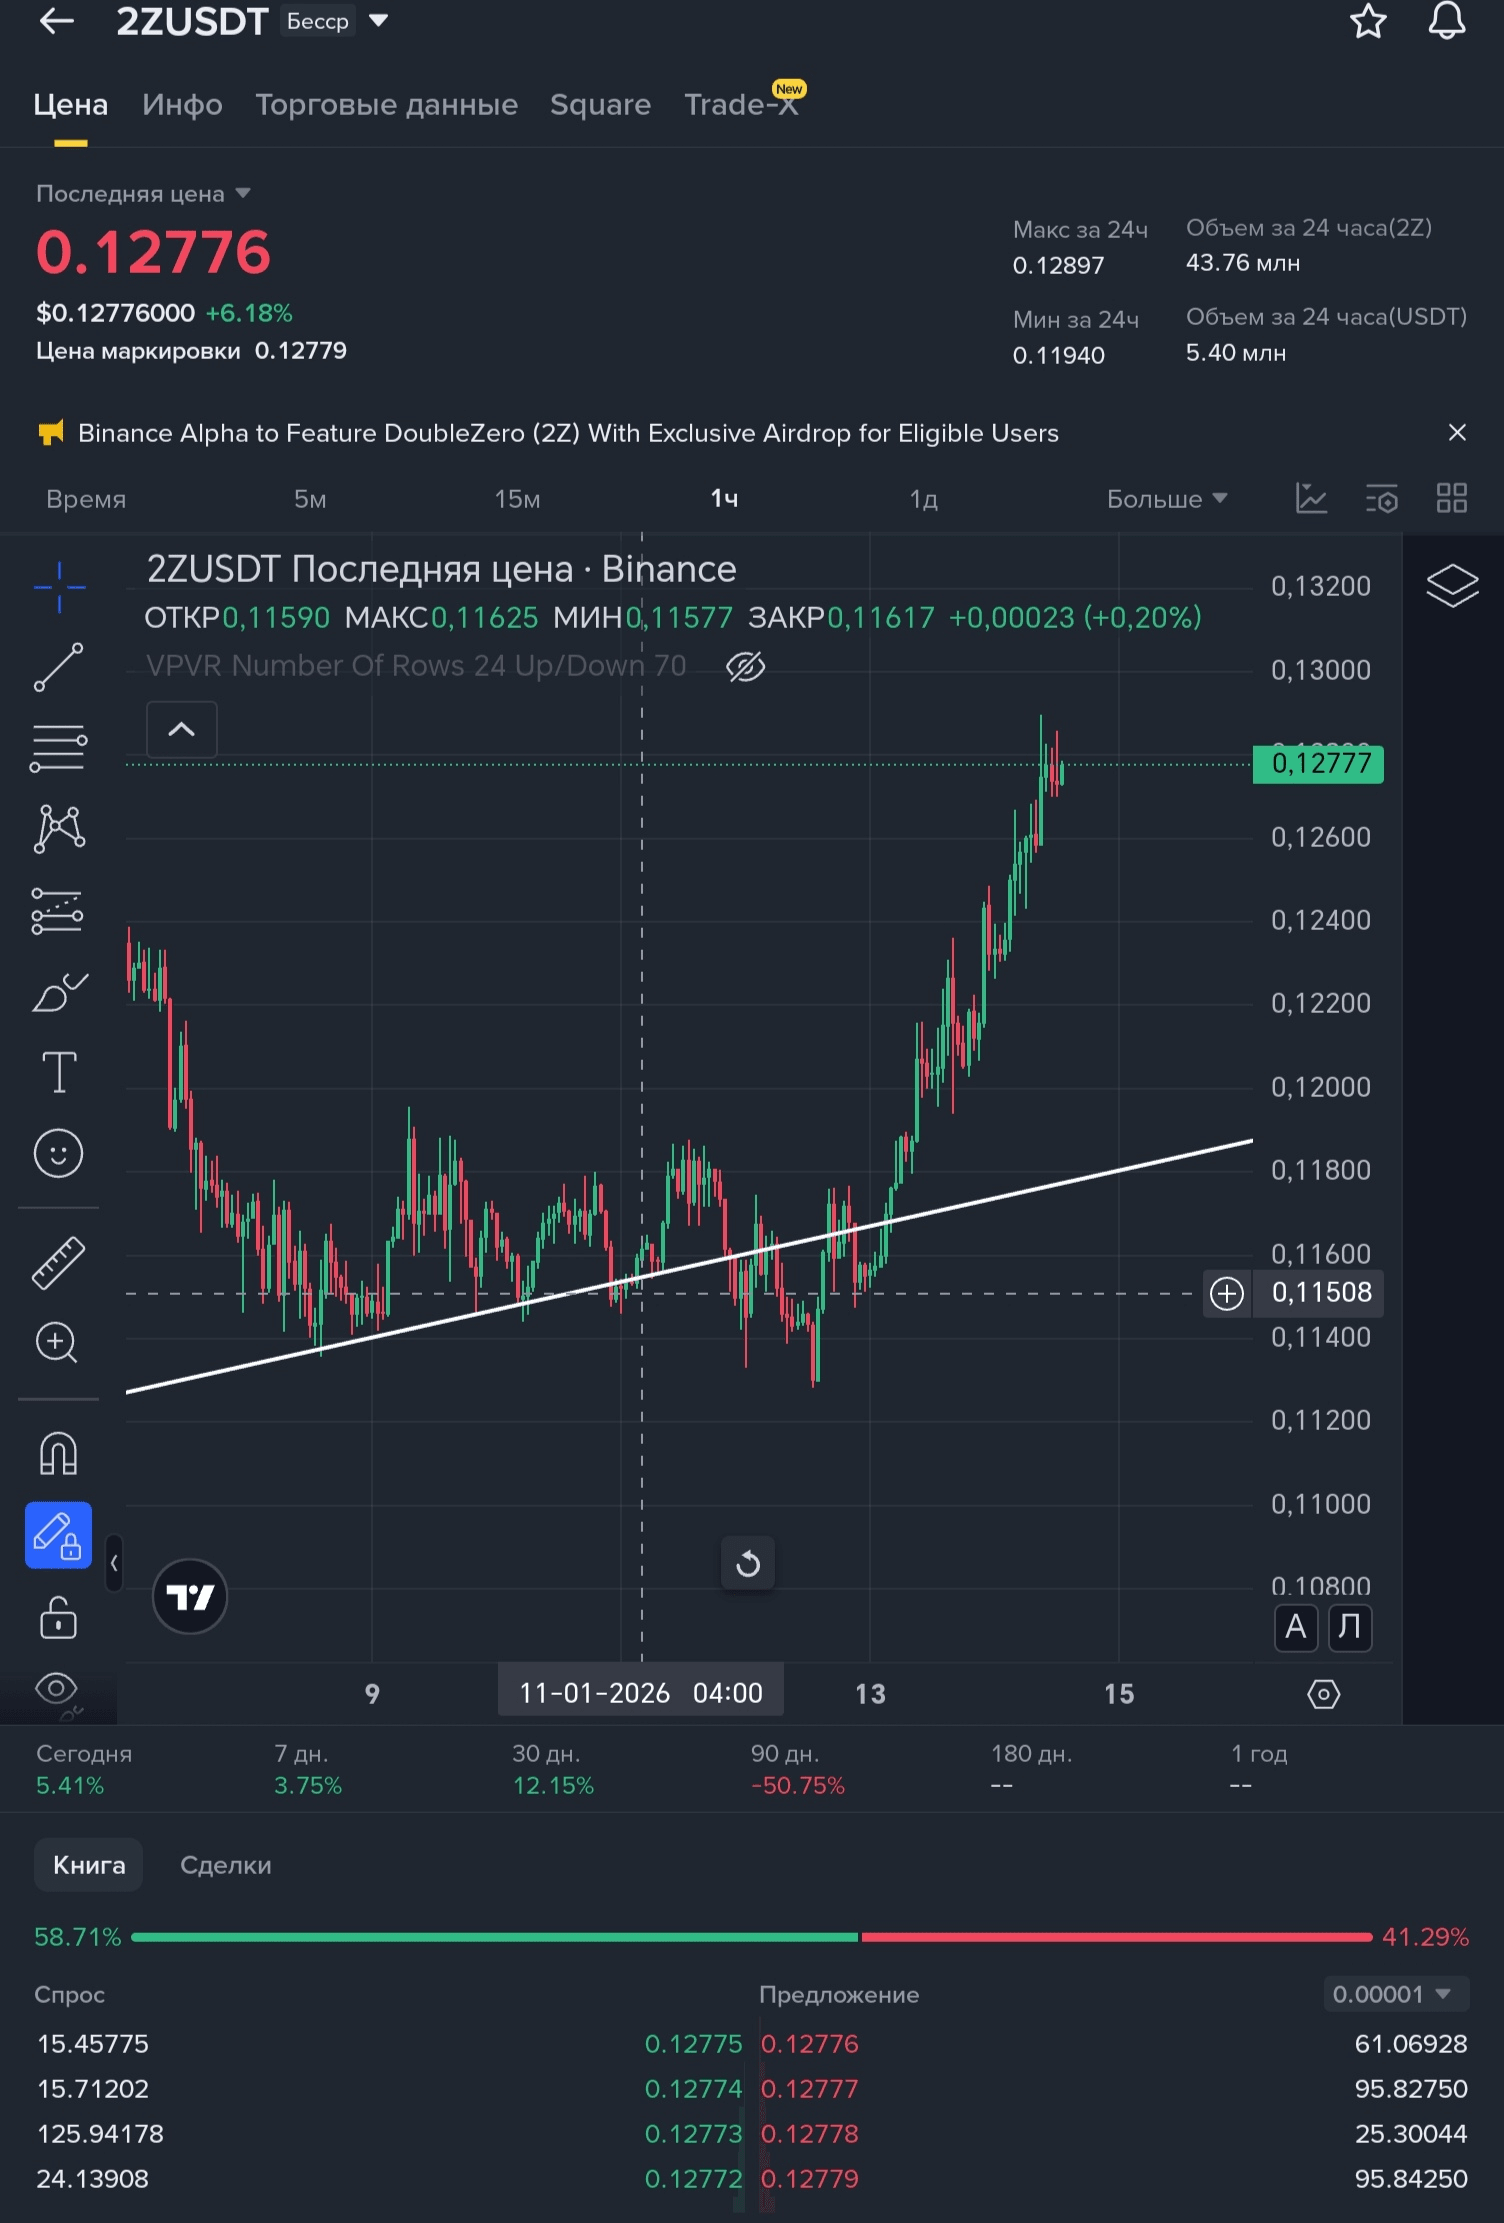Click the TradingView logo

click(190, 1596)
